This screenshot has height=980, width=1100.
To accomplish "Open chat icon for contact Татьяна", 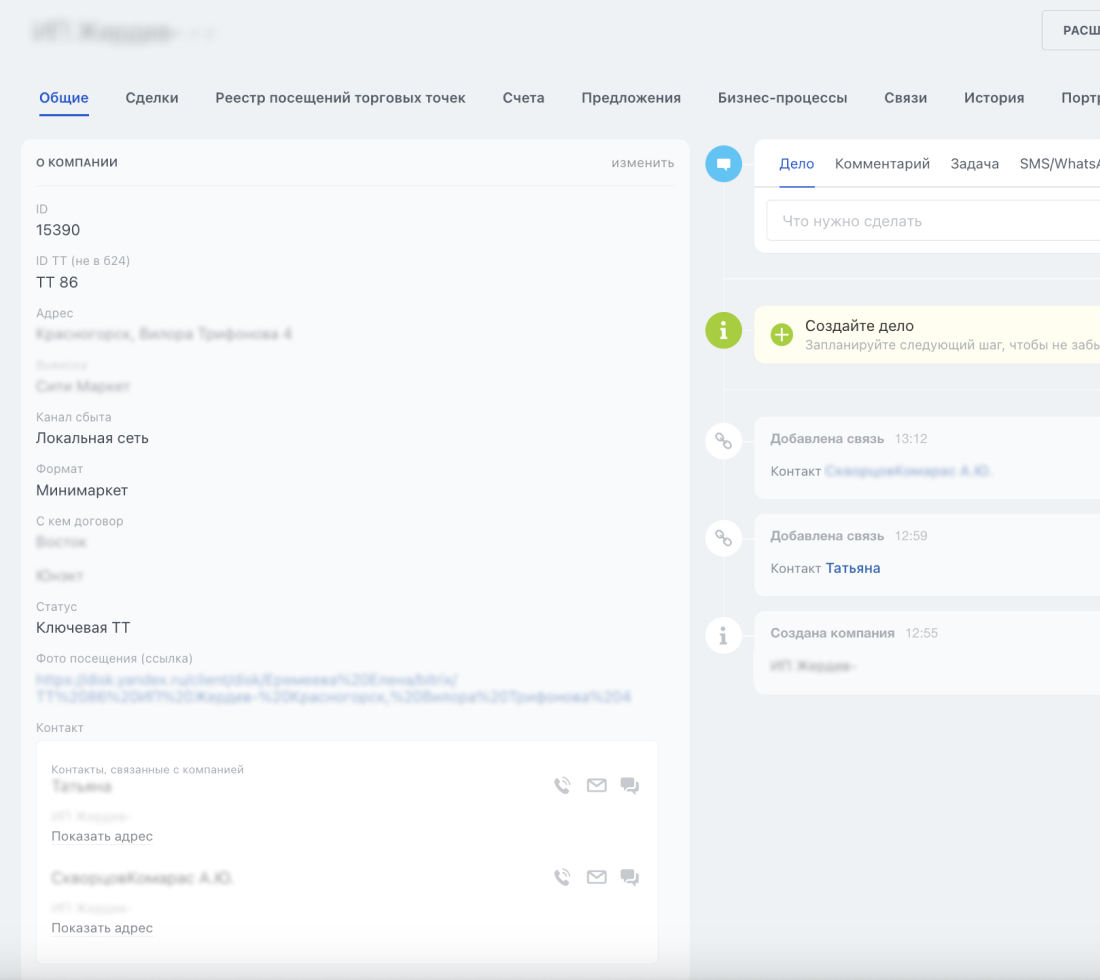I will [630, 786].
